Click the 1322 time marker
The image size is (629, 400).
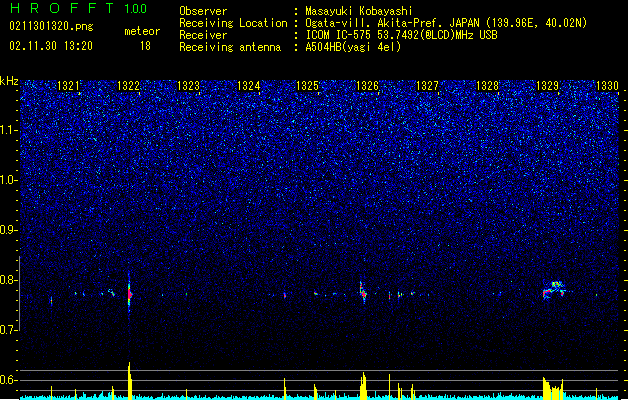coord(128,86)
